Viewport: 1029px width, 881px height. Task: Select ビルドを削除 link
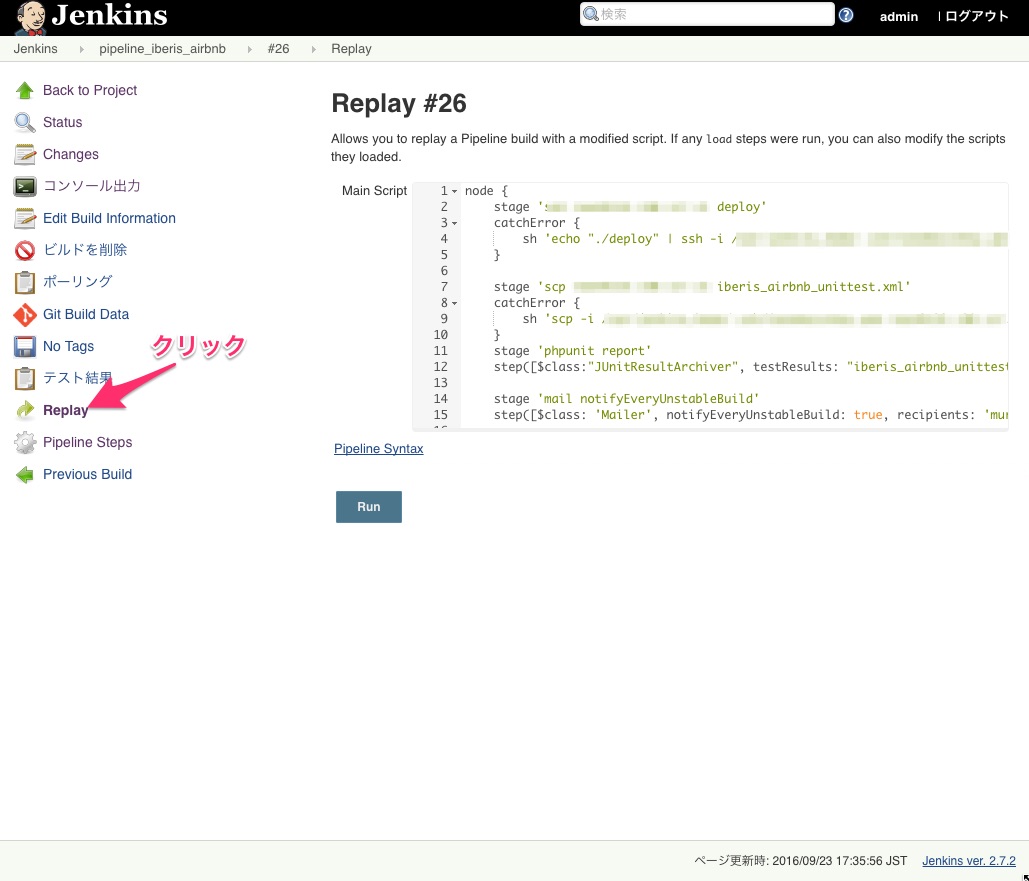[85, 249]
